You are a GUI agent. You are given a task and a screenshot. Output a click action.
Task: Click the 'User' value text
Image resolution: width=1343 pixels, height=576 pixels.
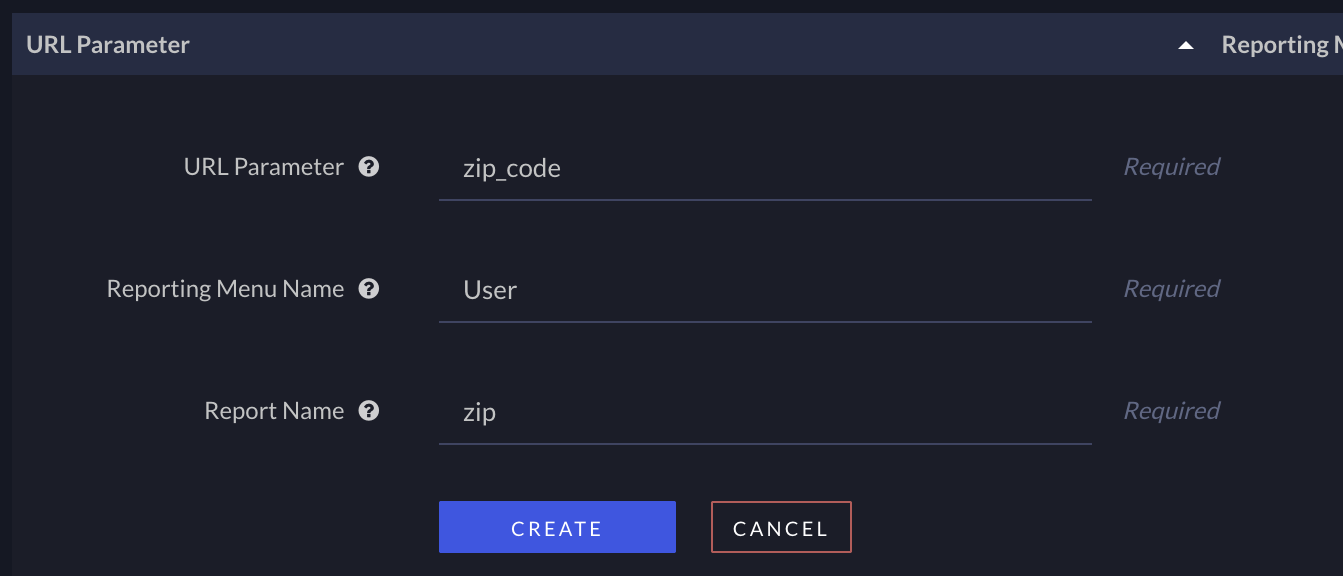(x=490, y=291)
